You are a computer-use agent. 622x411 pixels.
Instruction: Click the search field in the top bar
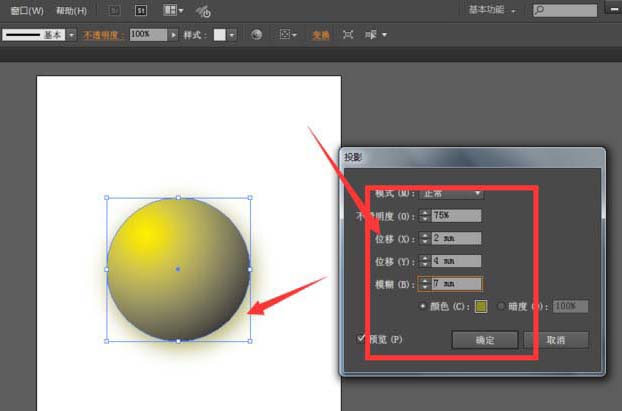[x=565, y=10]
